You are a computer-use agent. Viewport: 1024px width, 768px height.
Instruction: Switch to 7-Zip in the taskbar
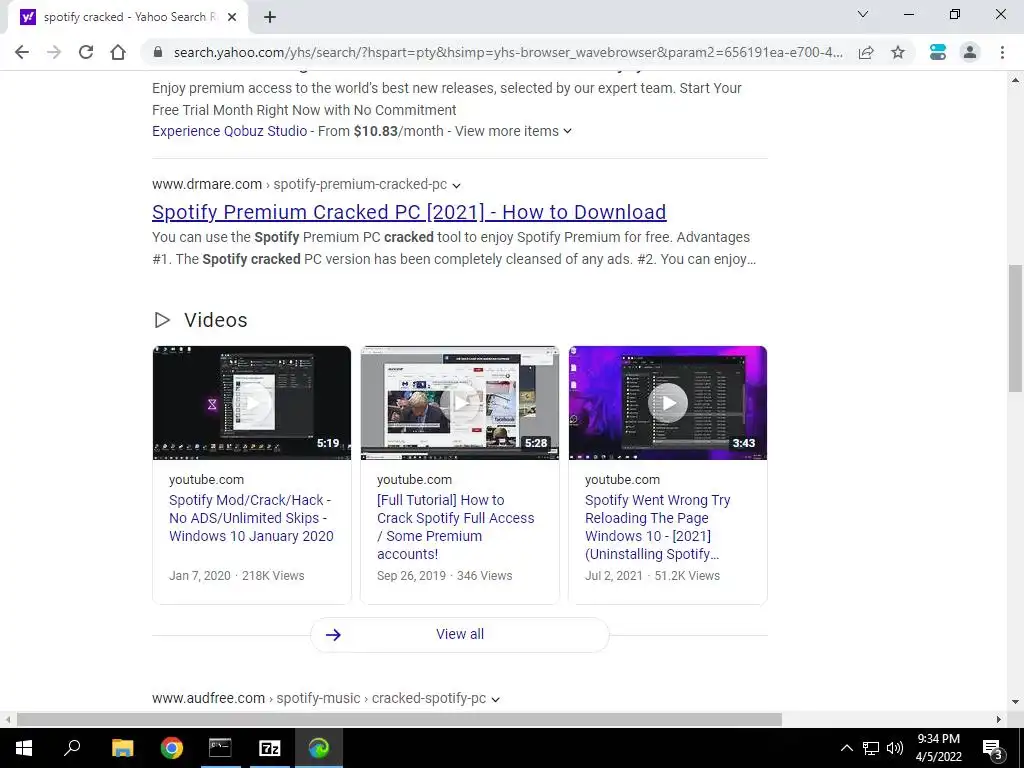(x=270, y=748)
